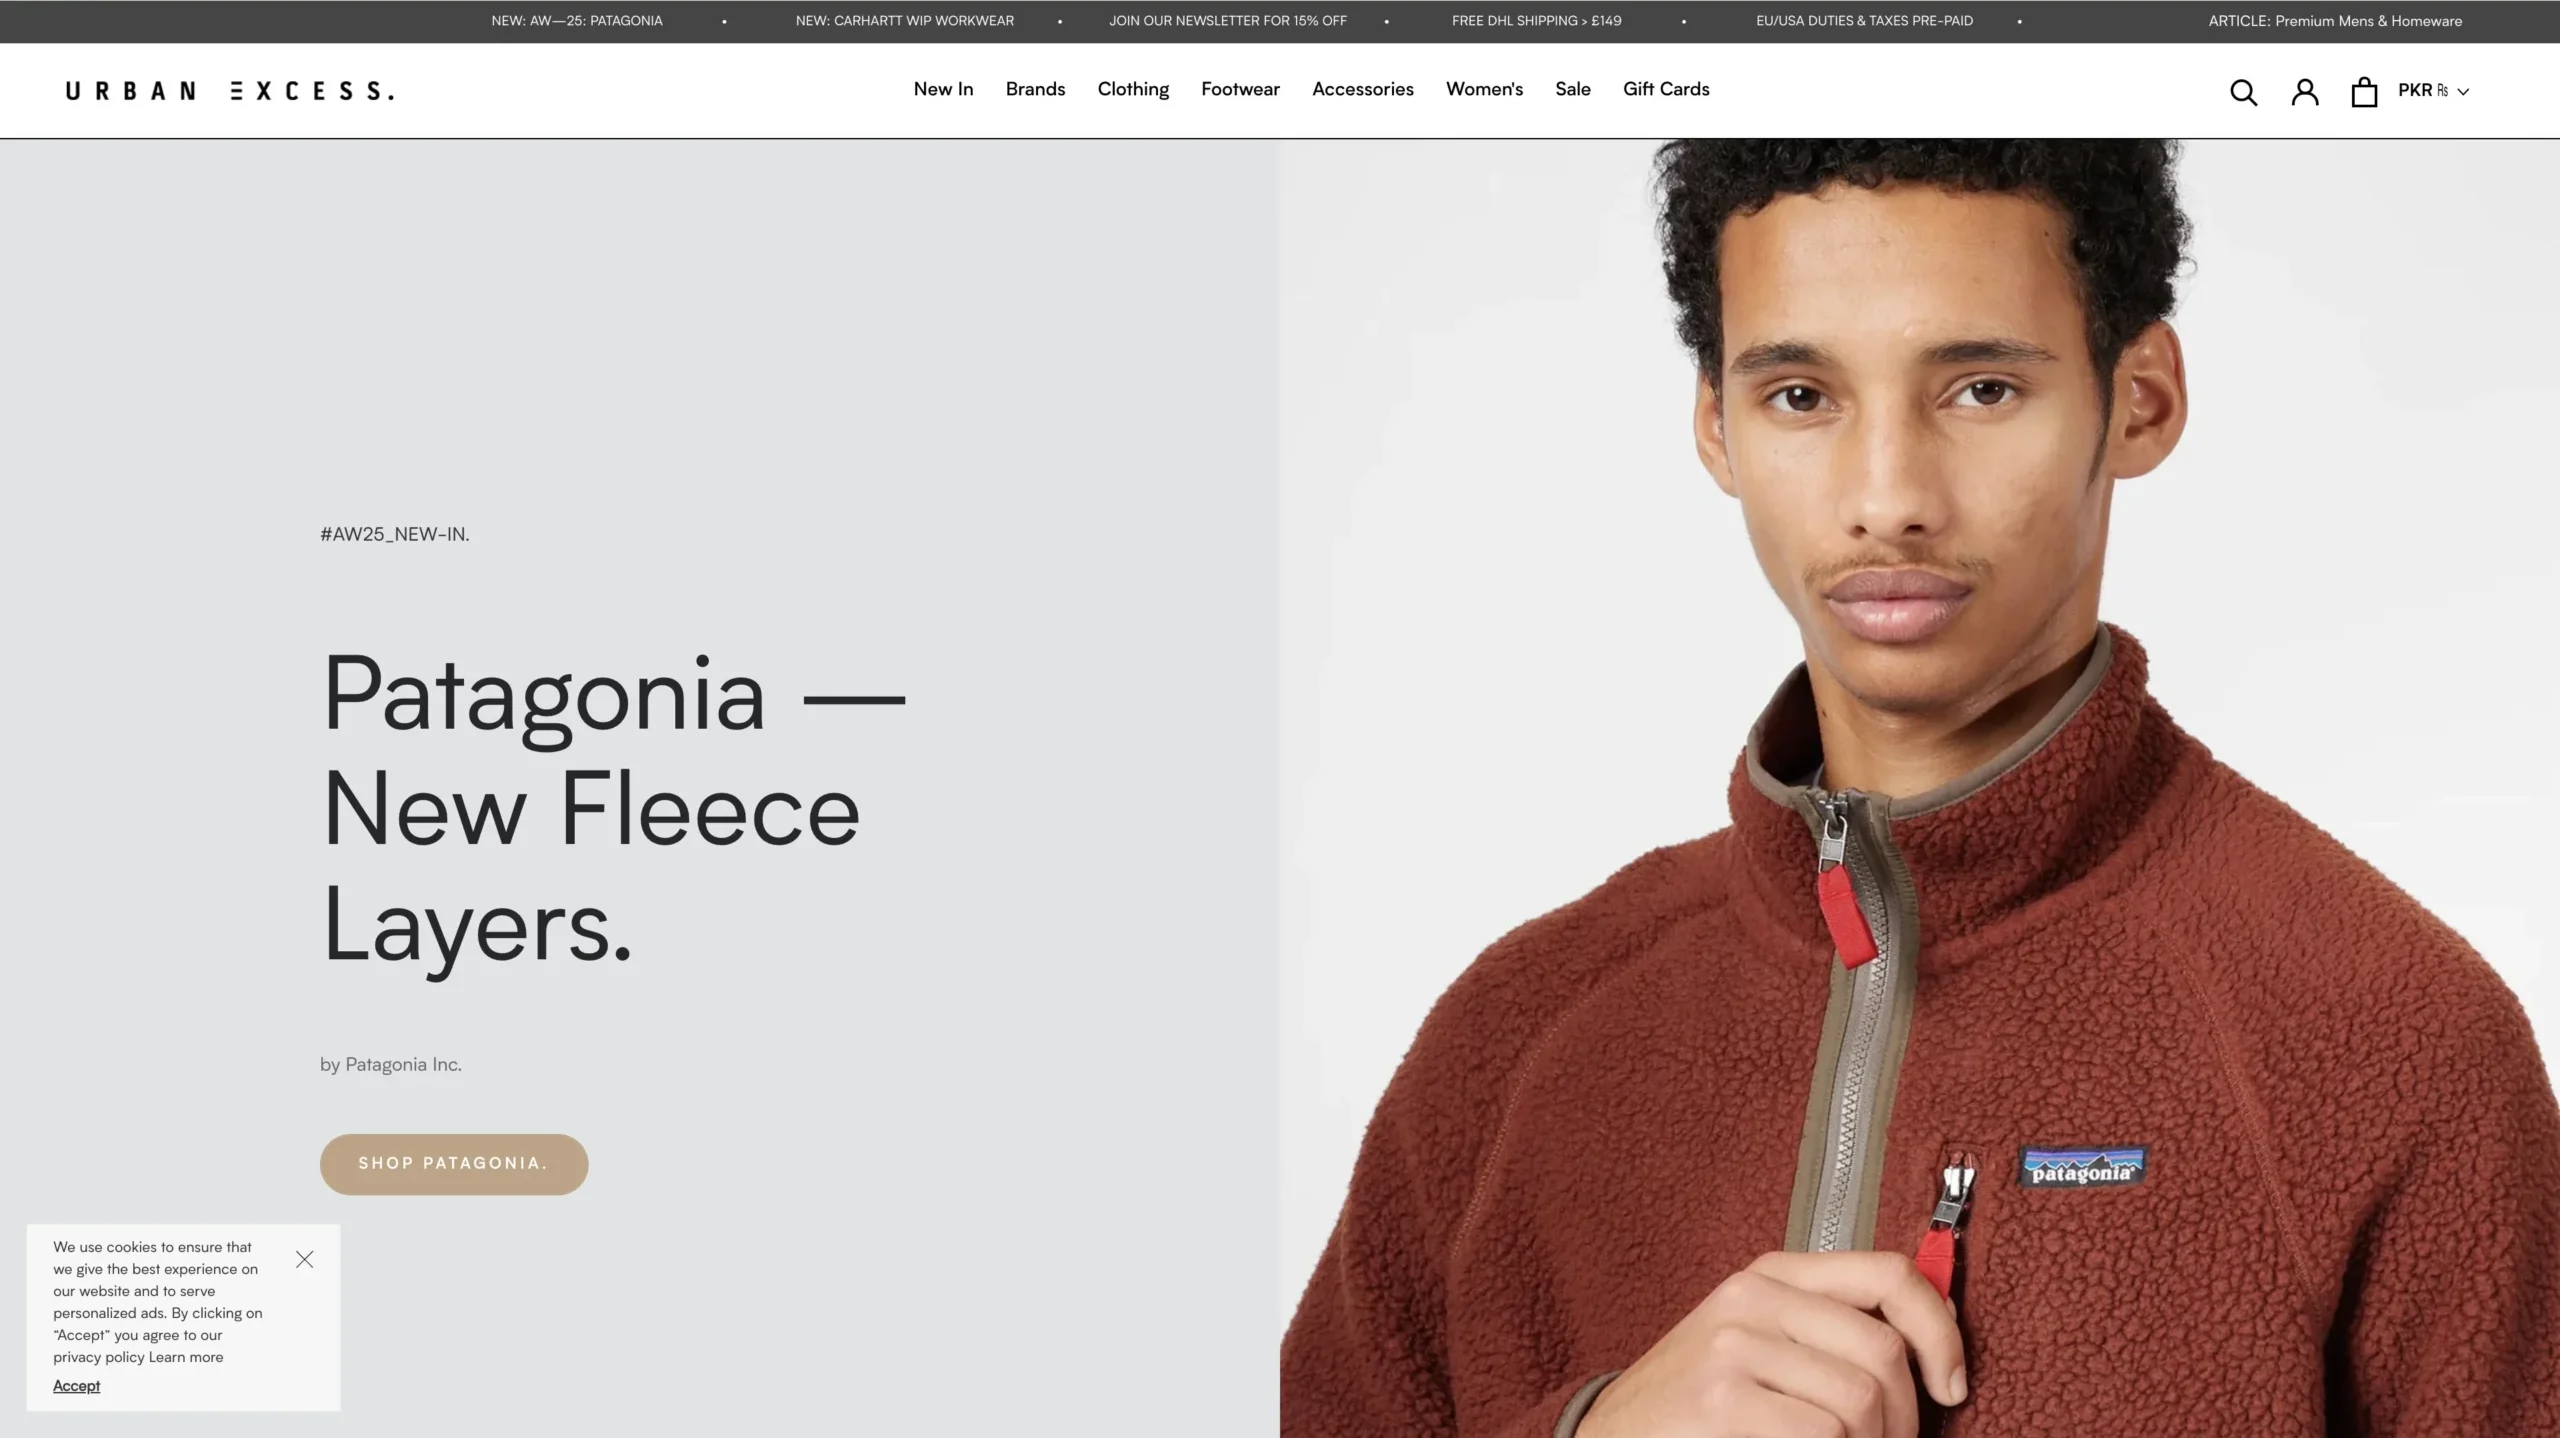The image size is (2560, 1438).
Task: Expand the PKR currency selector
Action: coord(2433,91)
